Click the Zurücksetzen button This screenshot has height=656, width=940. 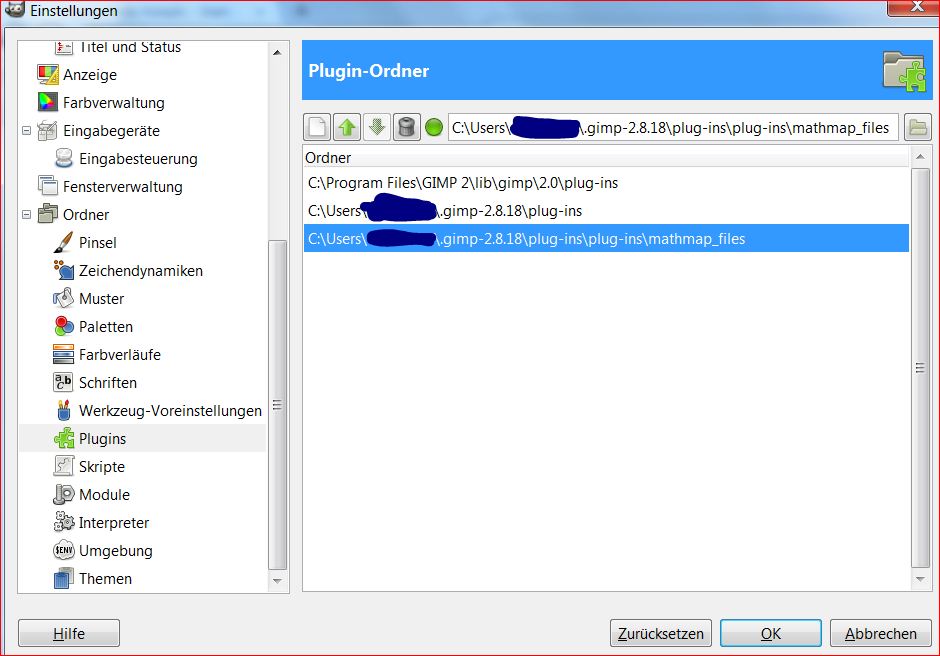point(661,633)
